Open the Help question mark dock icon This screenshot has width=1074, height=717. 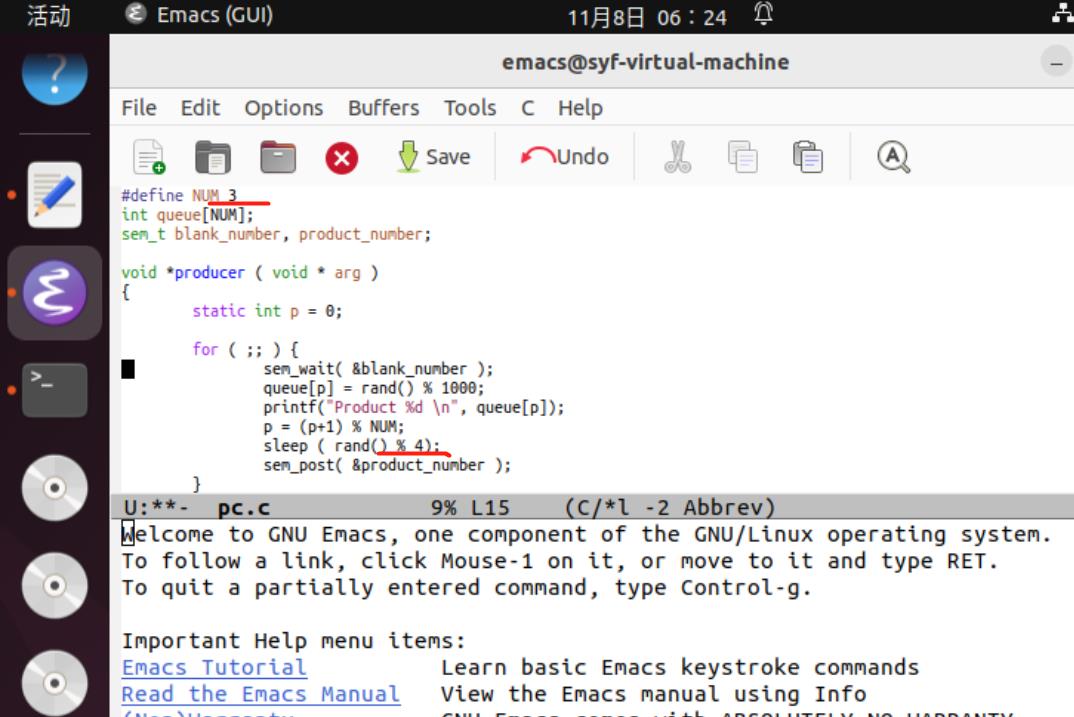point(55,75)
